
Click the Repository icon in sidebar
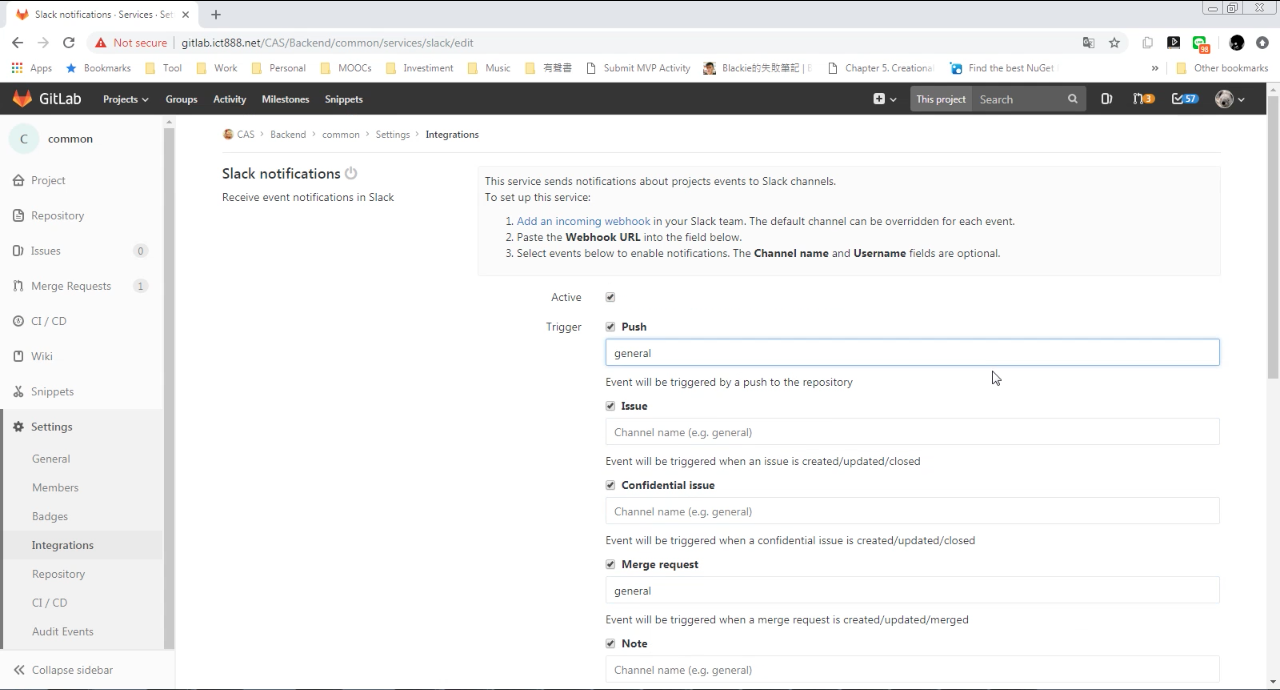(18, 215)
